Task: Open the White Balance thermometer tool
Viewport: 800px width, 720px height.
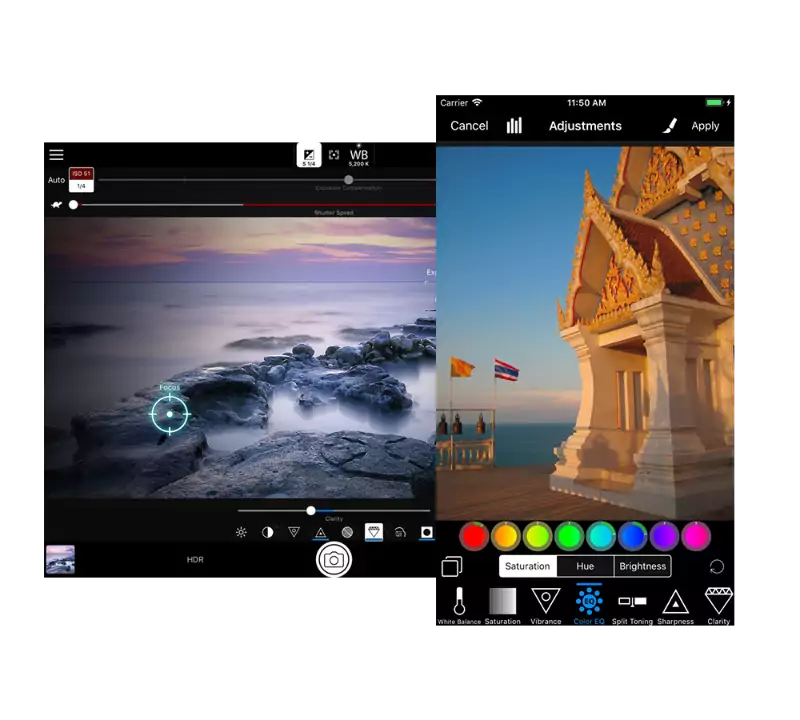Action: pos(459,605)
